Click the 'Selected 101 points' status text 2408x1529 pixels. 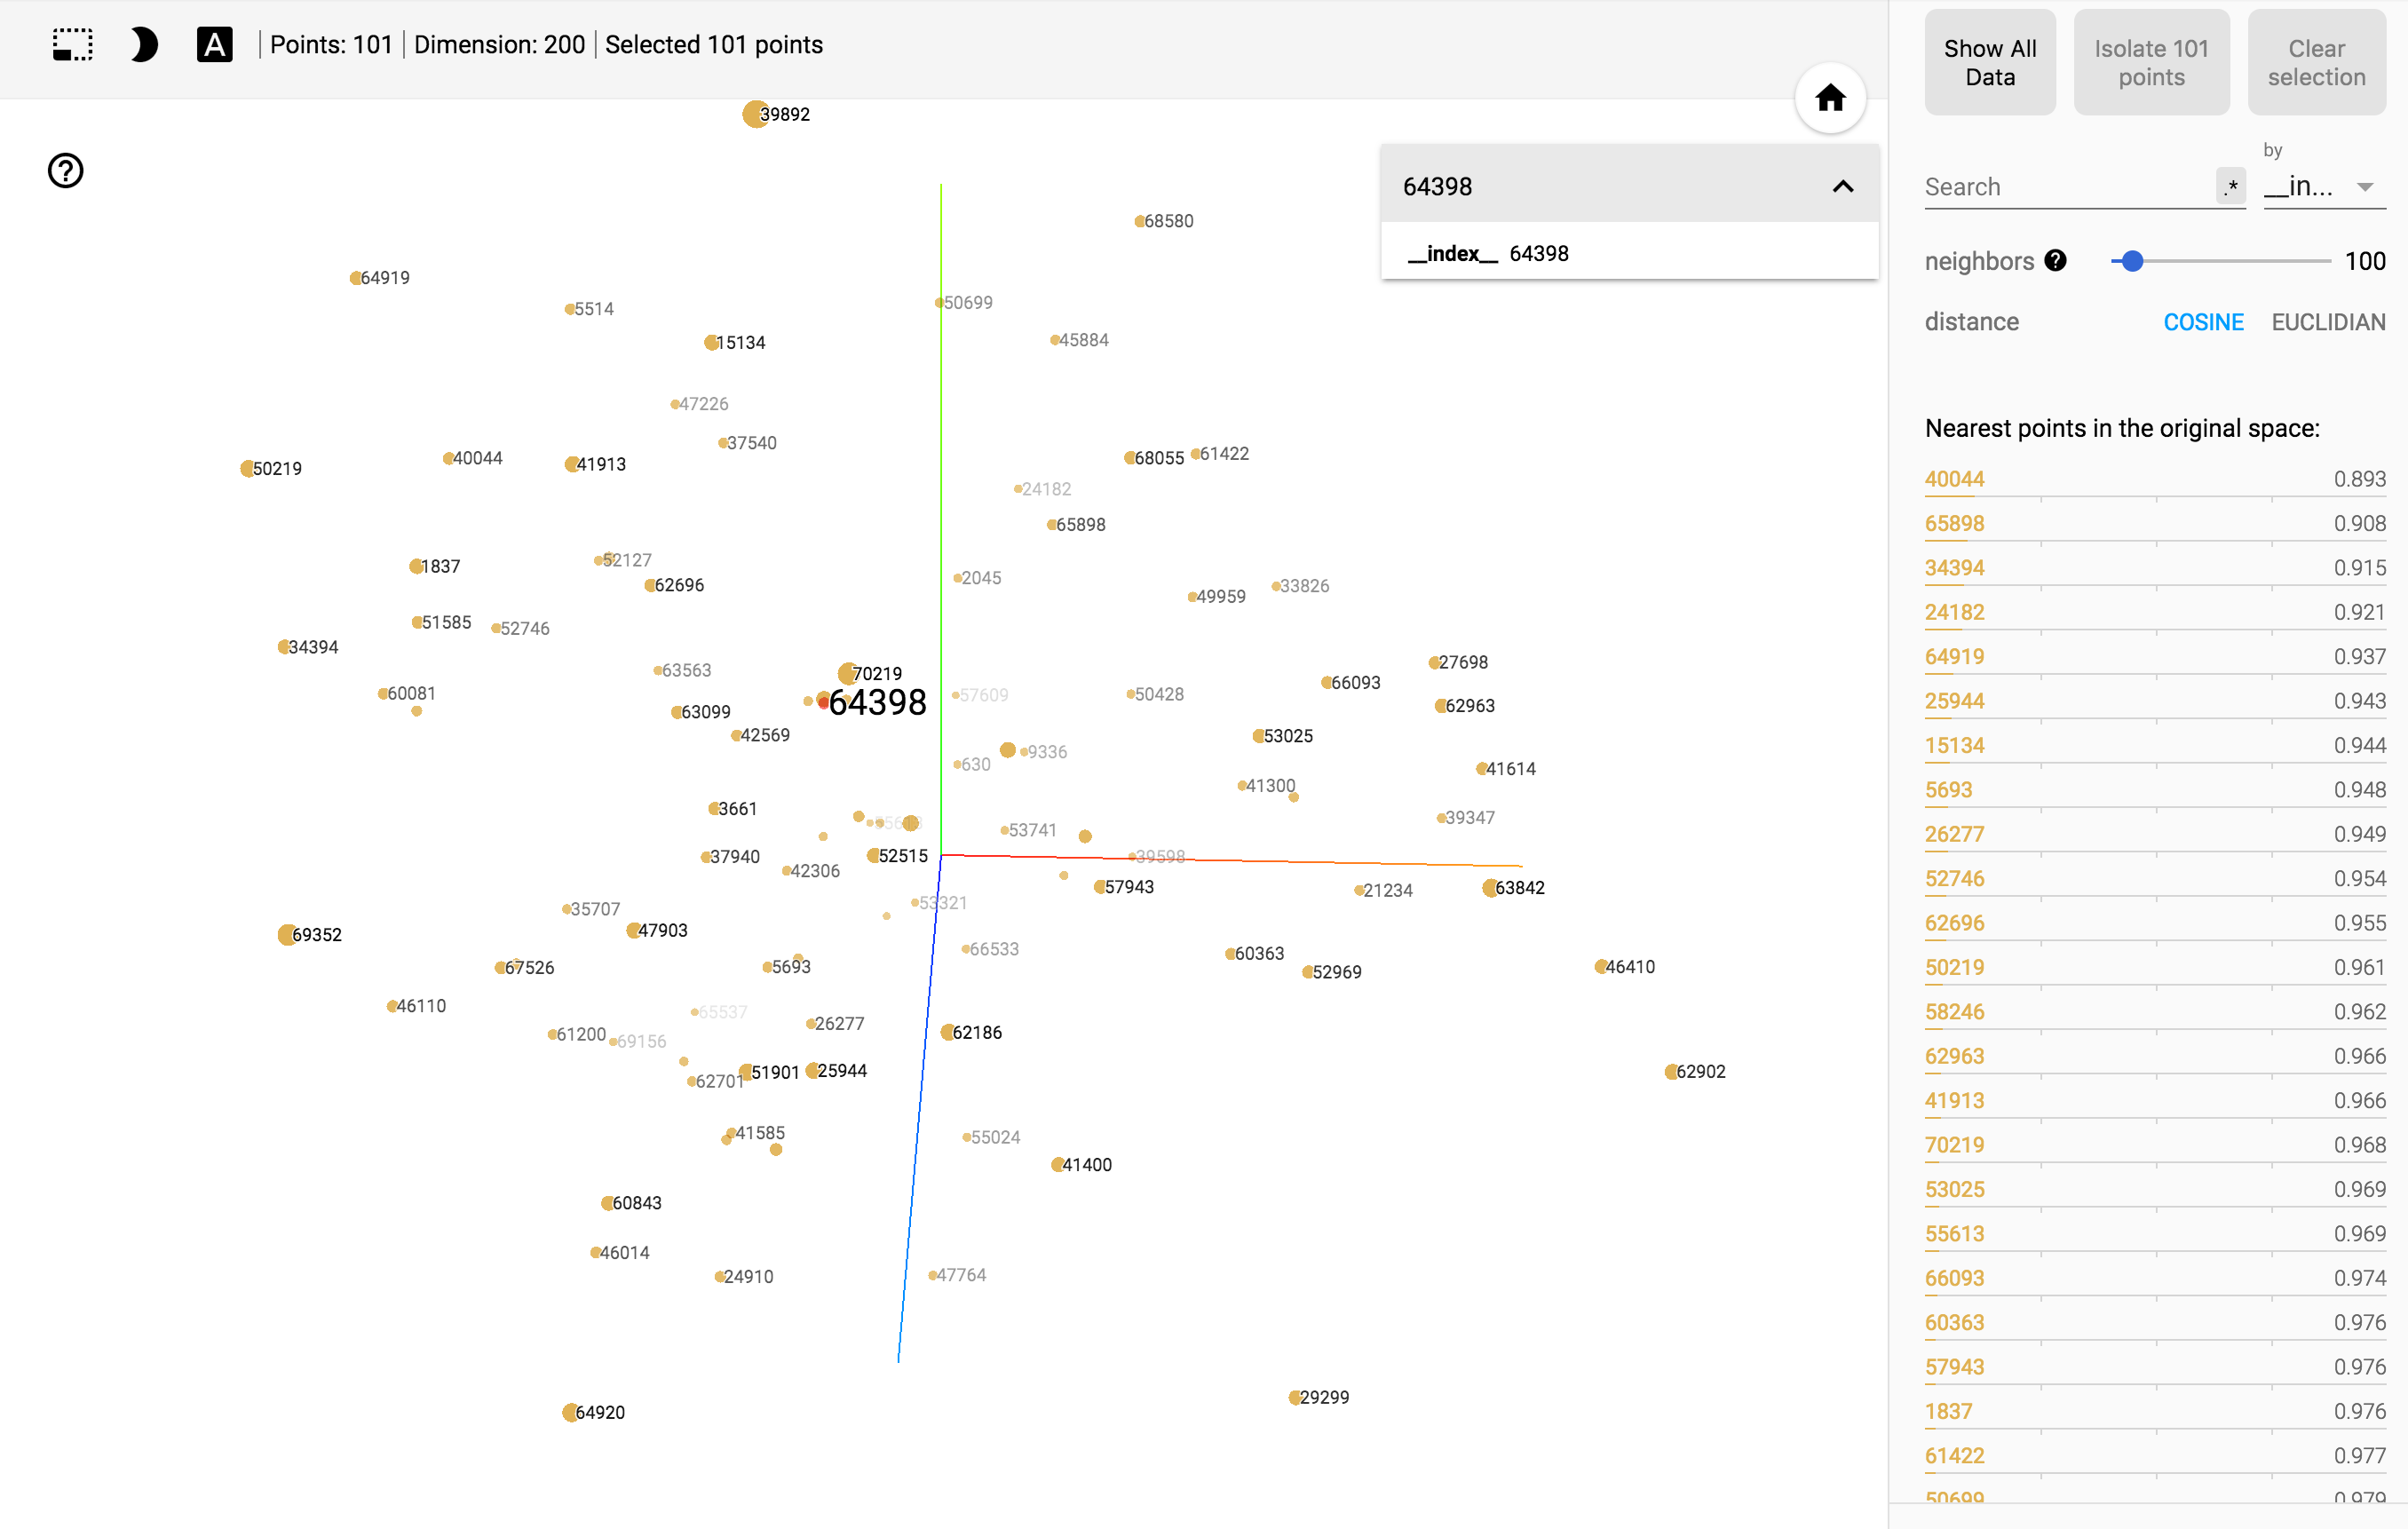click(714, 45)
